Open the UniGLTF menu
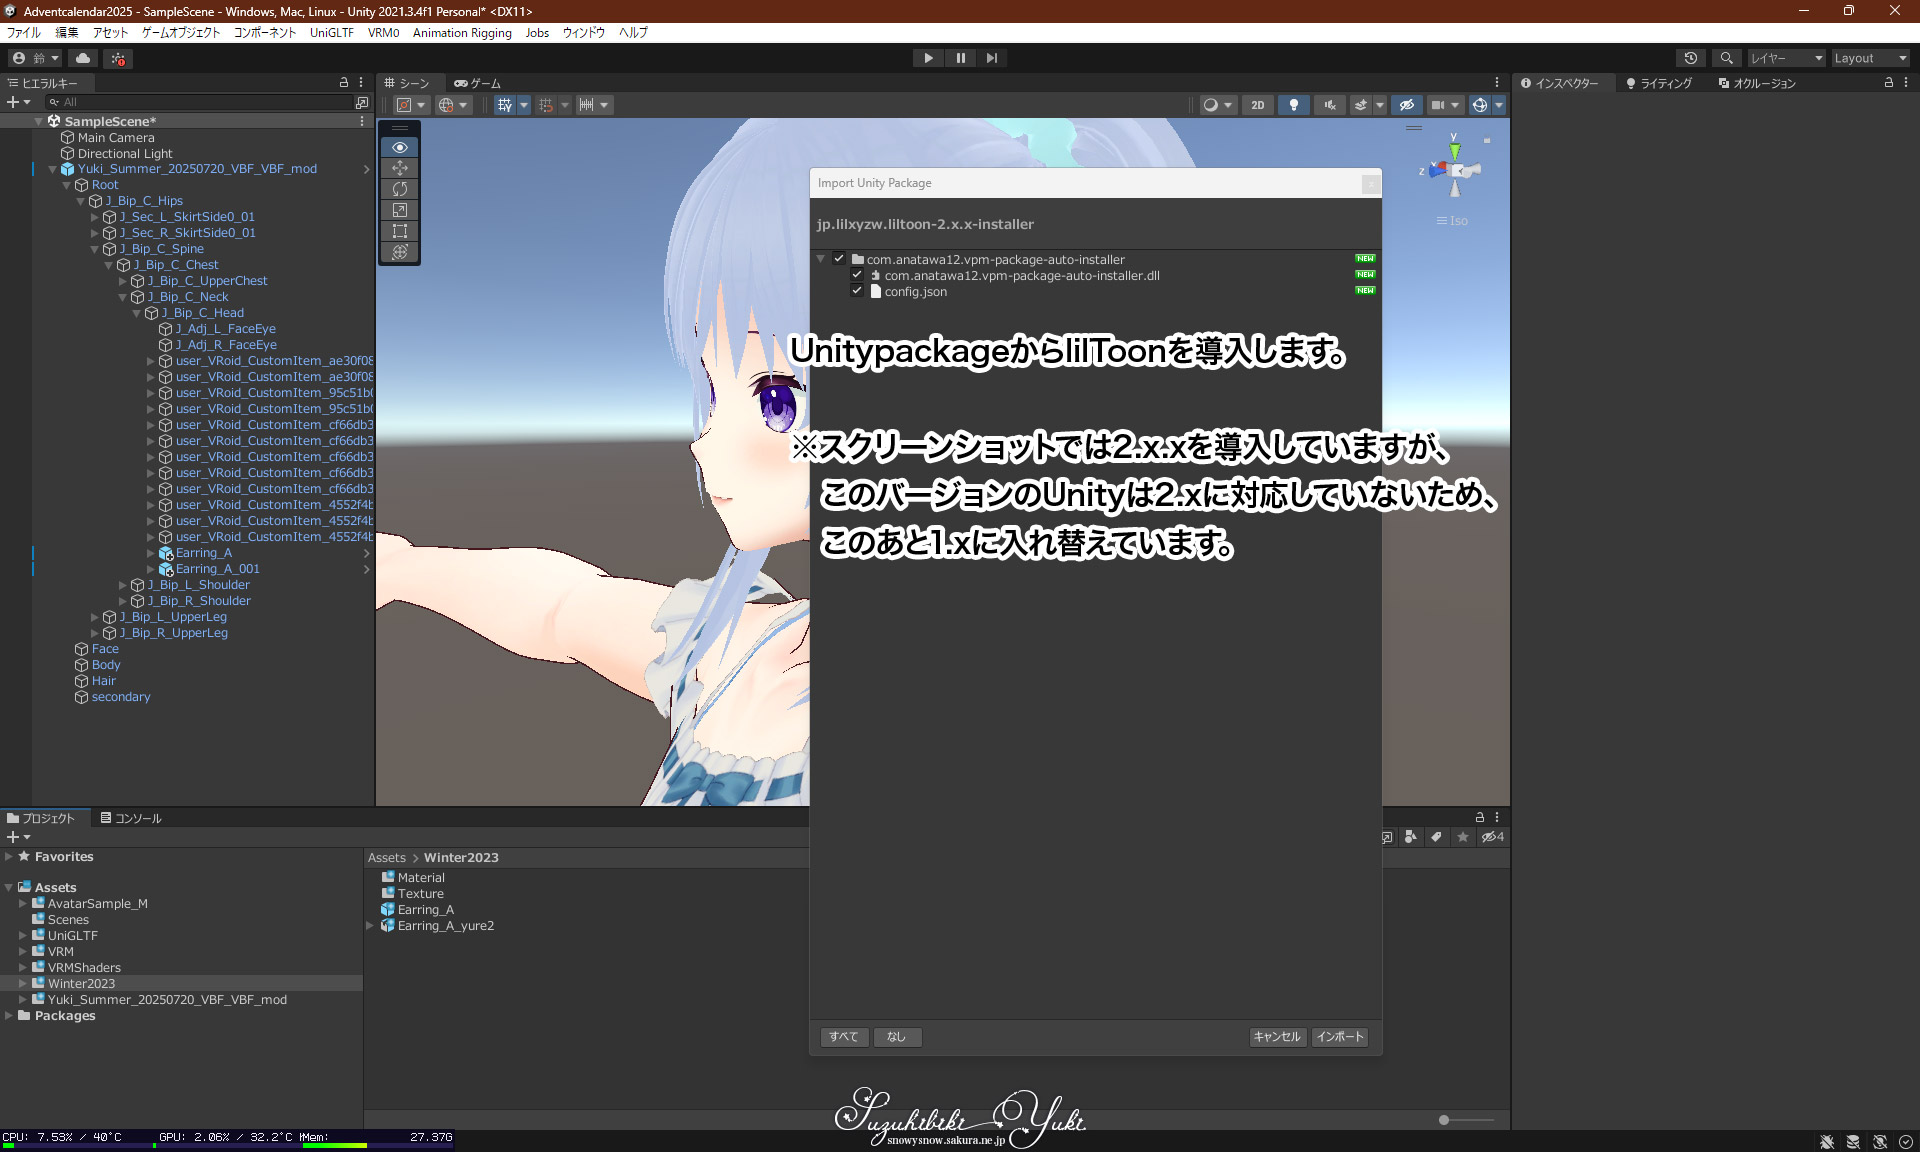The height and width of the screenshot is (1152, 1920). (331, 33)
